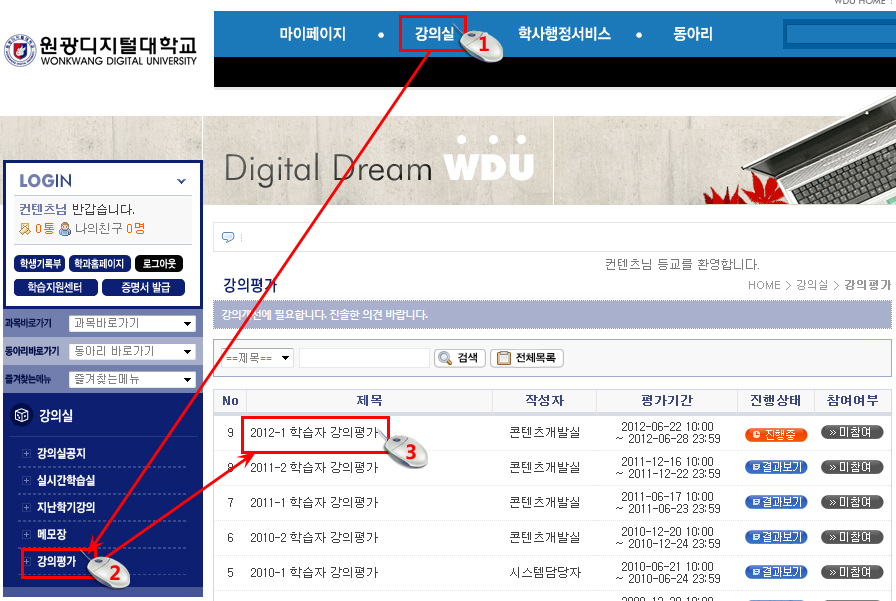The image size is (896, 601).
Task: Open the 과목바로가기 dropdown
Action: 132,323
